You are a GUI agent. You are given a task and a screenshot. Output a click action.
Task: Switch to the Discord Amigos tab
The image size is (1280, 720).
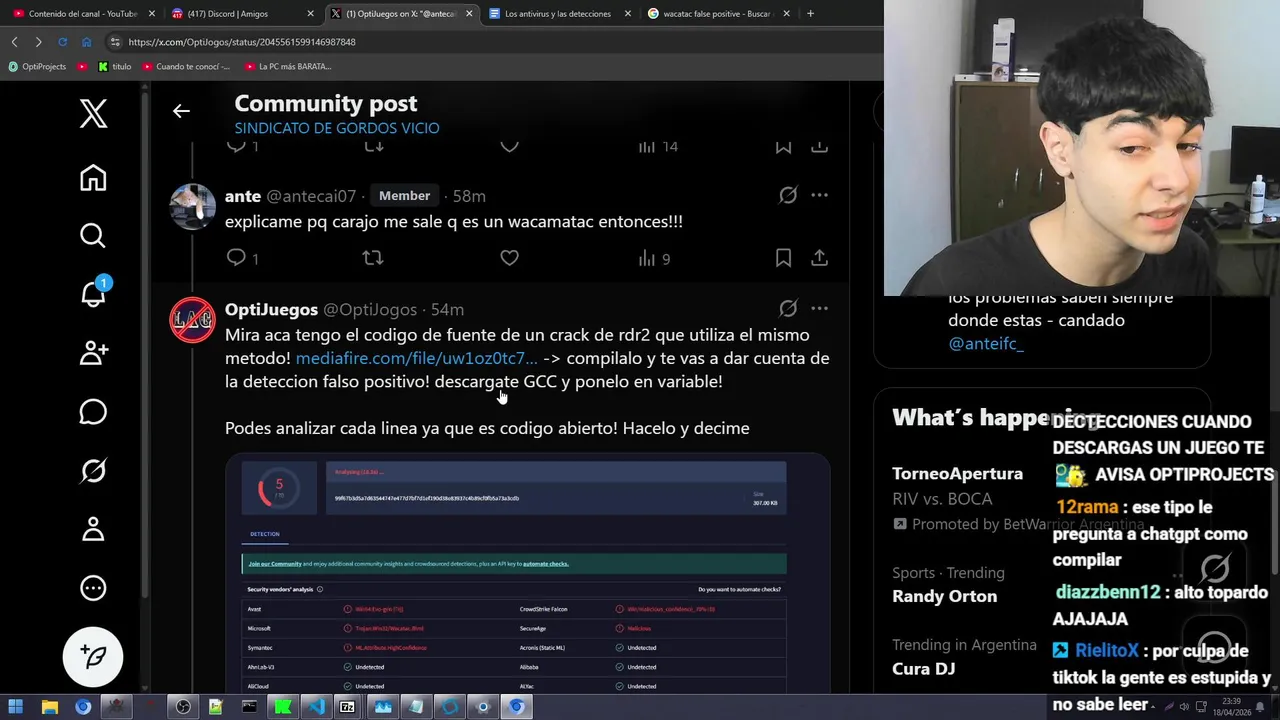242,14
